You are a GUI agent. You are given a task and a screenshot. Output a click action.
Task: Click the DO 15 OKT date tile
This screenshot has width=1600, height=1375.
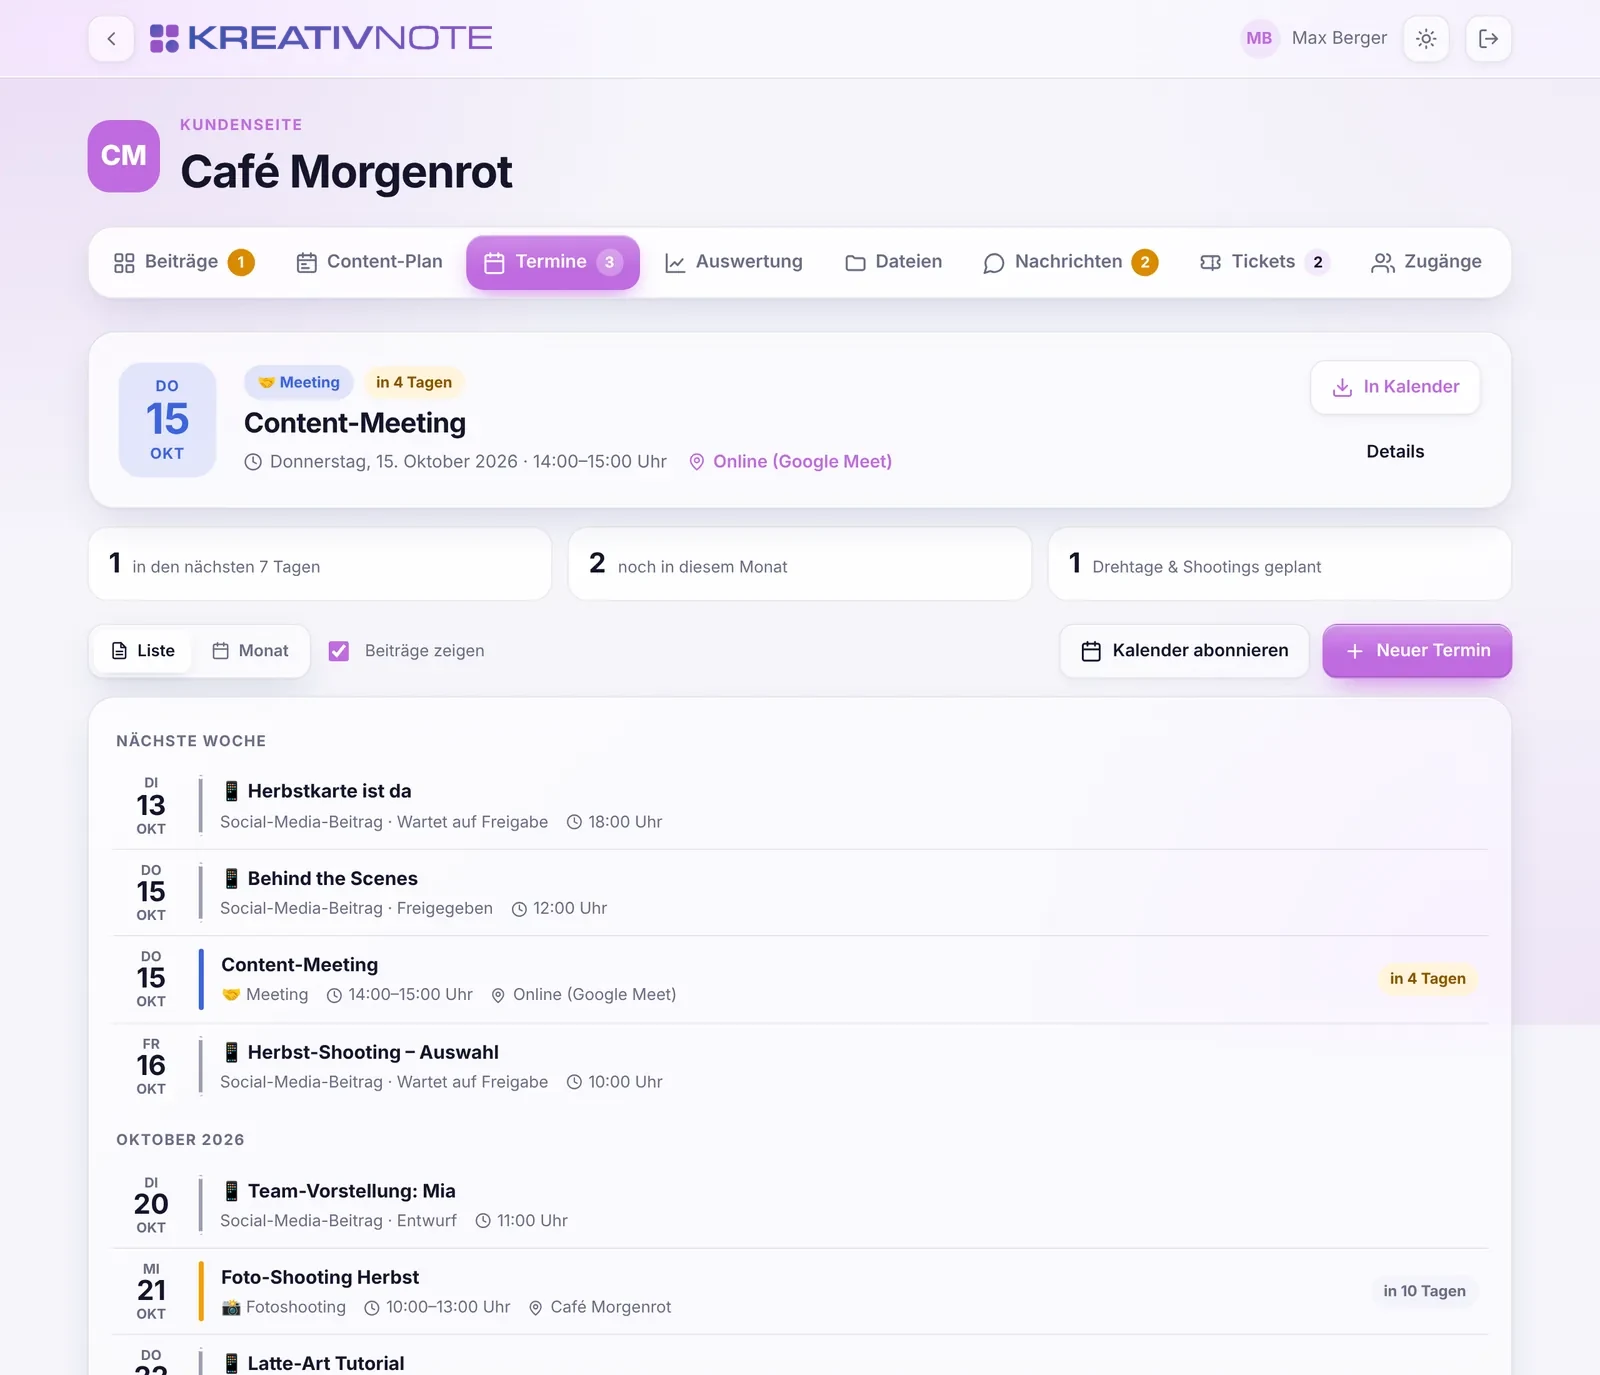click(x=167, y=420)
